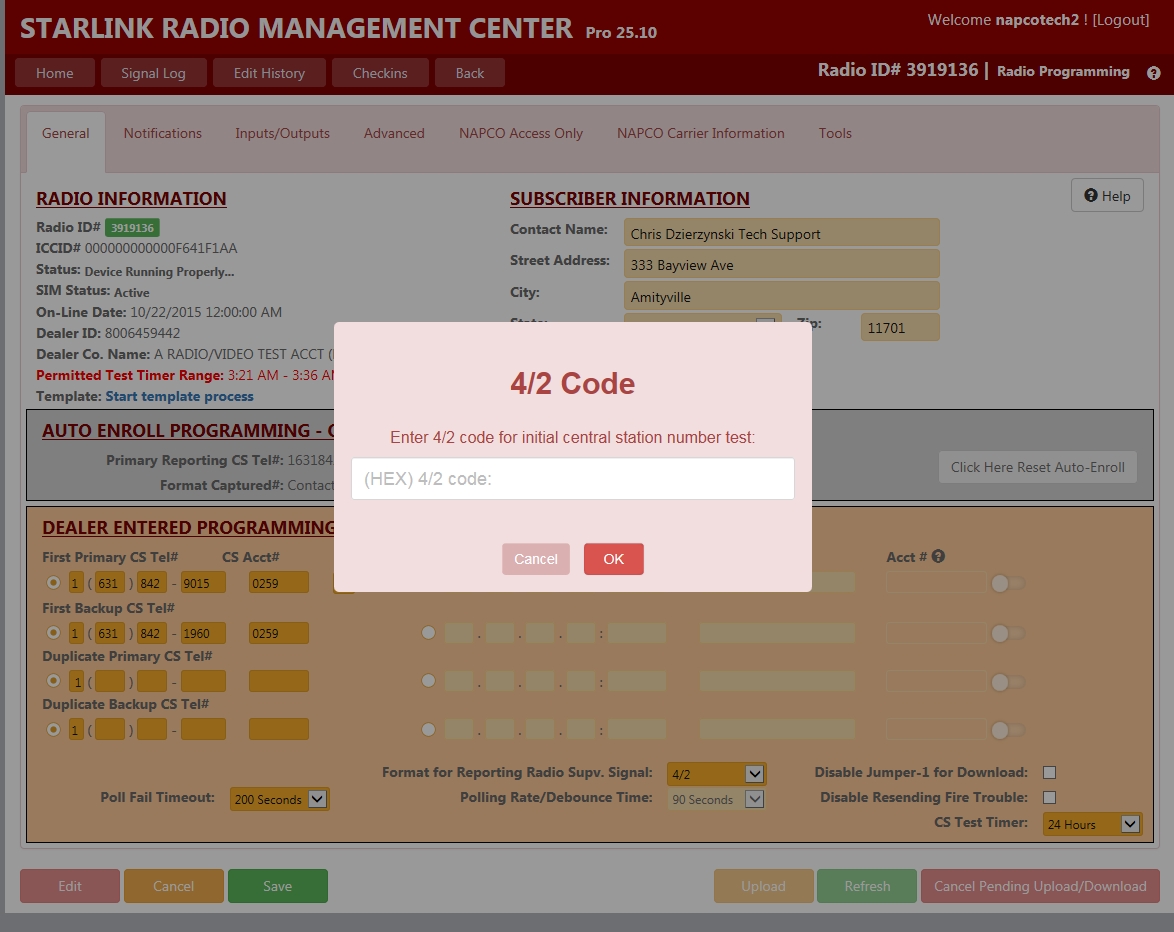1174x932 pixels.
Task: Click the Zip field showing 11701
Action: [900, 327]
